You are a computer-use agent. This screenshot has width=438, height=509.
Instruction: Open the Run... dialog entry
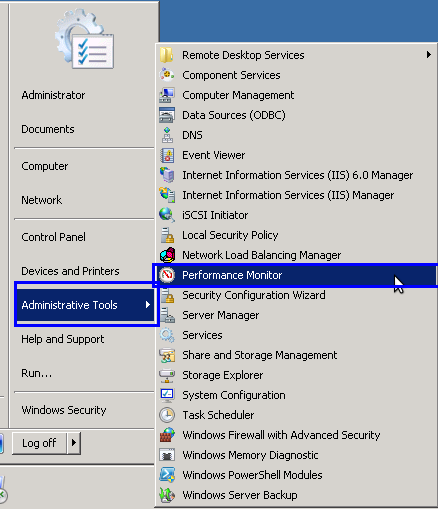point(37,373)
